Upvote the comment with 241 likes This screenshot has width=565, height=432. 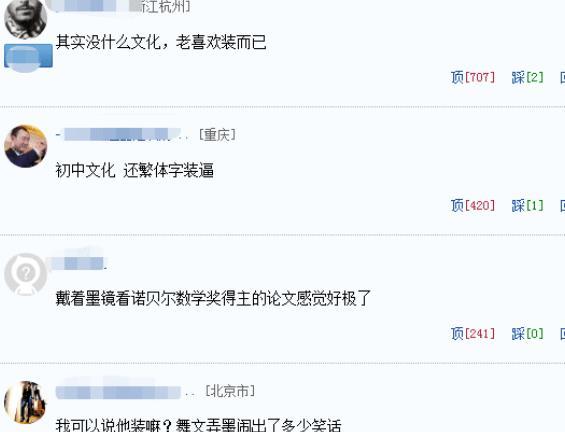coord(472,333)
